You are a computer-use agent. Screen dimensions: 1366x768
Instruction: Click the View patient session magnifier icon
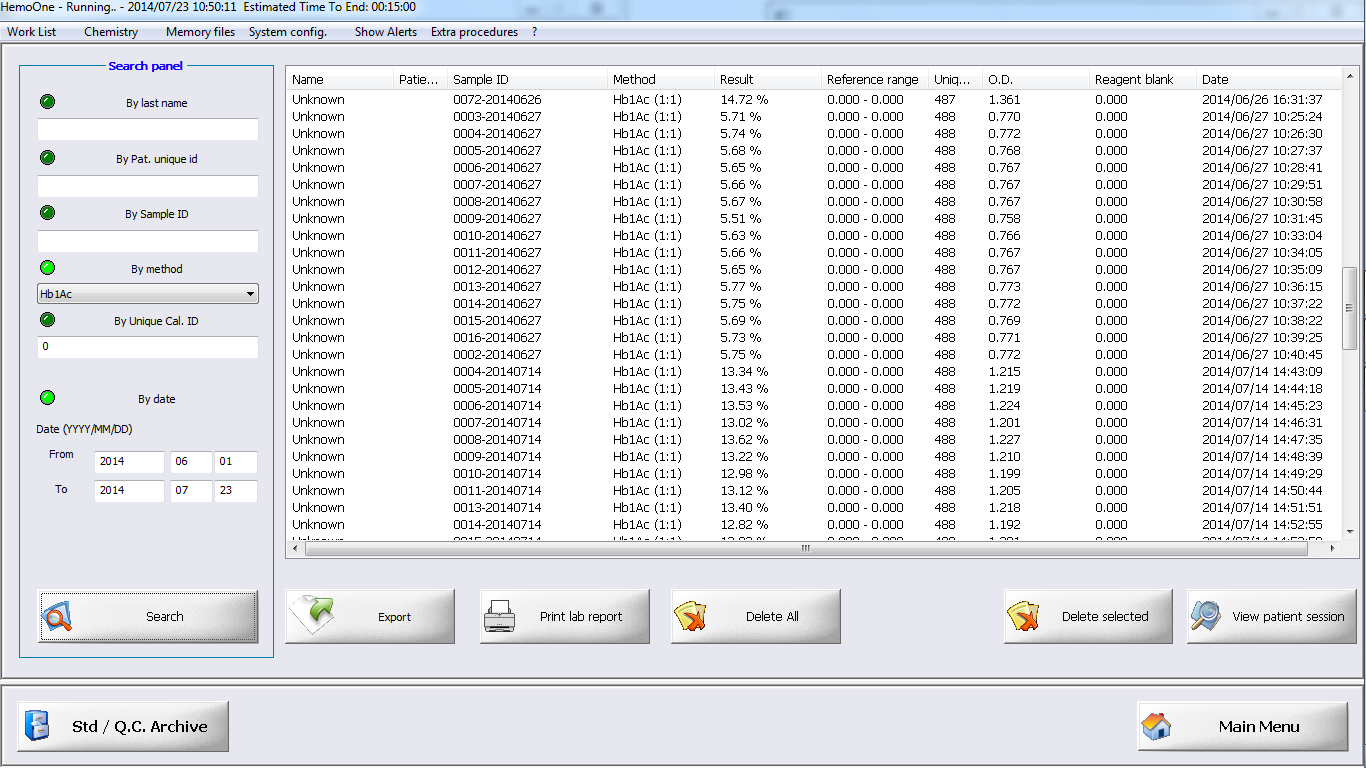(1206, 616)
